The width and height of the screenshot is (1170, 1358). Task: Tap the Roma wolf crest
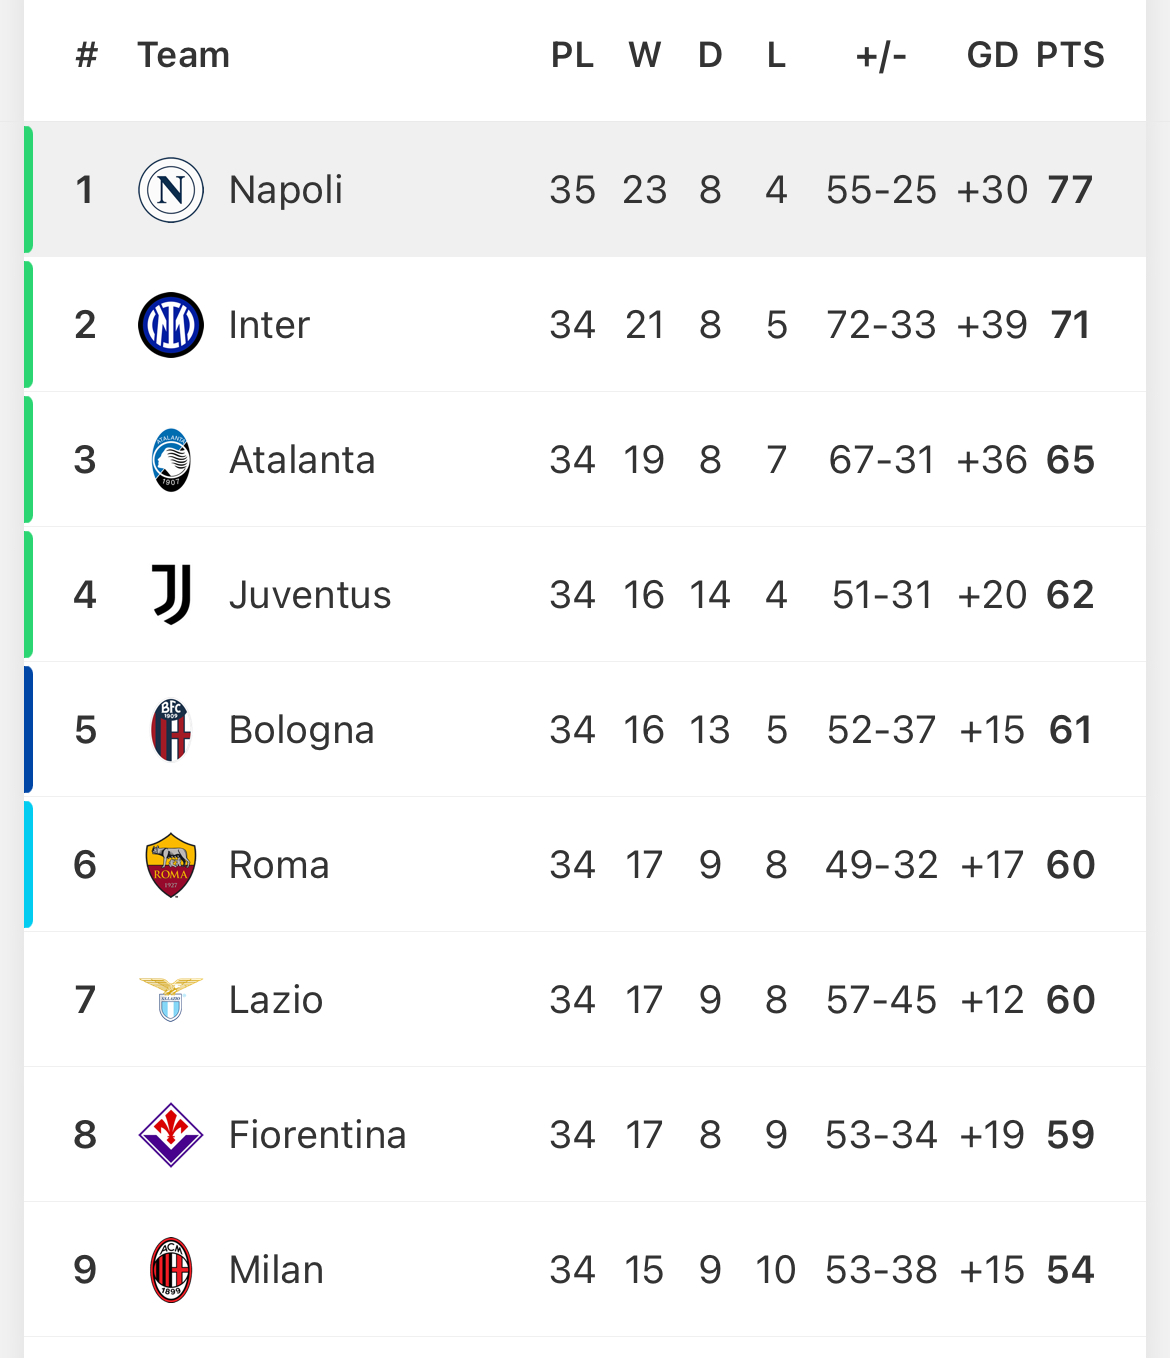(x=171, y=865)
